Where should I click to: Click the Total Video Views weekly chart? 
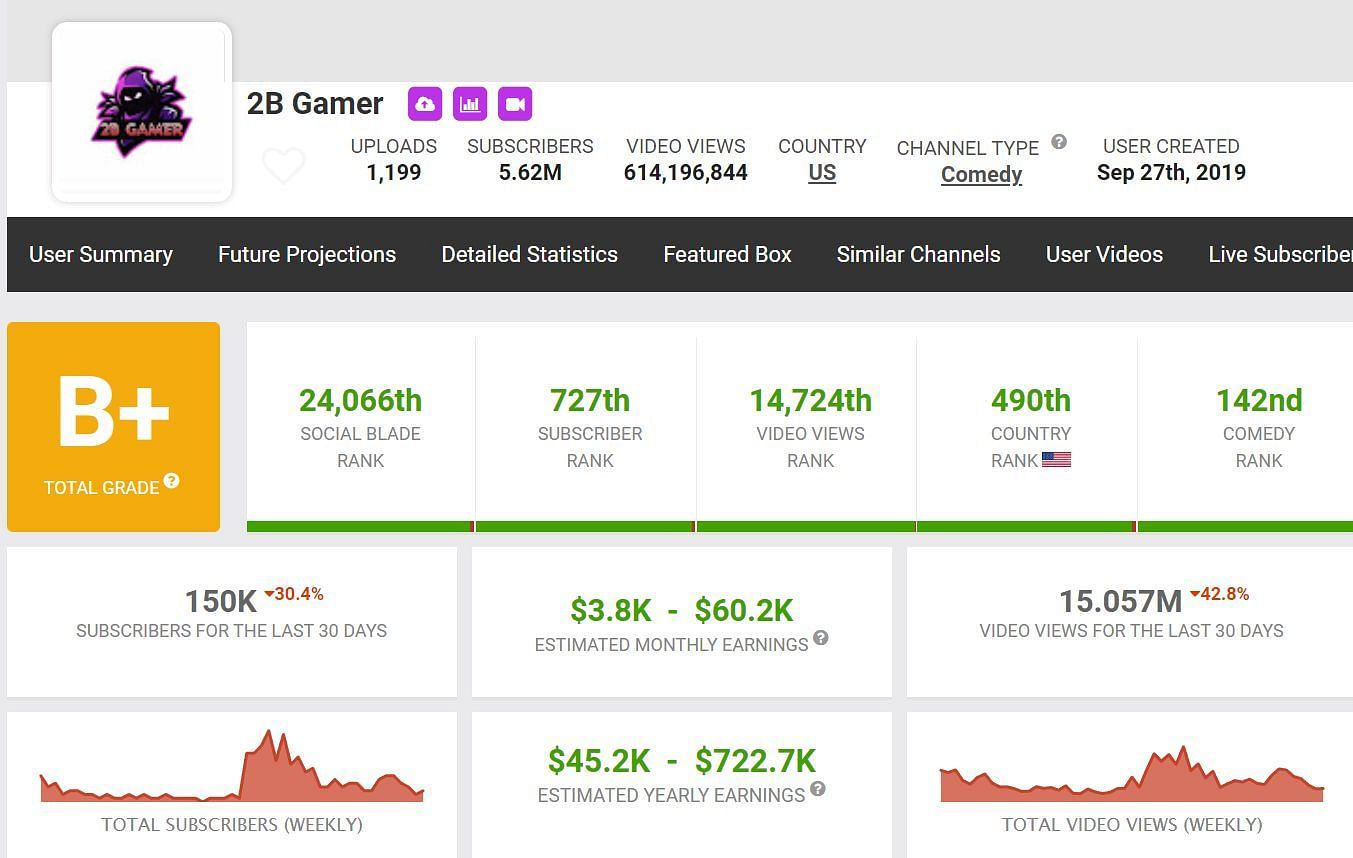coord(1132,774)
